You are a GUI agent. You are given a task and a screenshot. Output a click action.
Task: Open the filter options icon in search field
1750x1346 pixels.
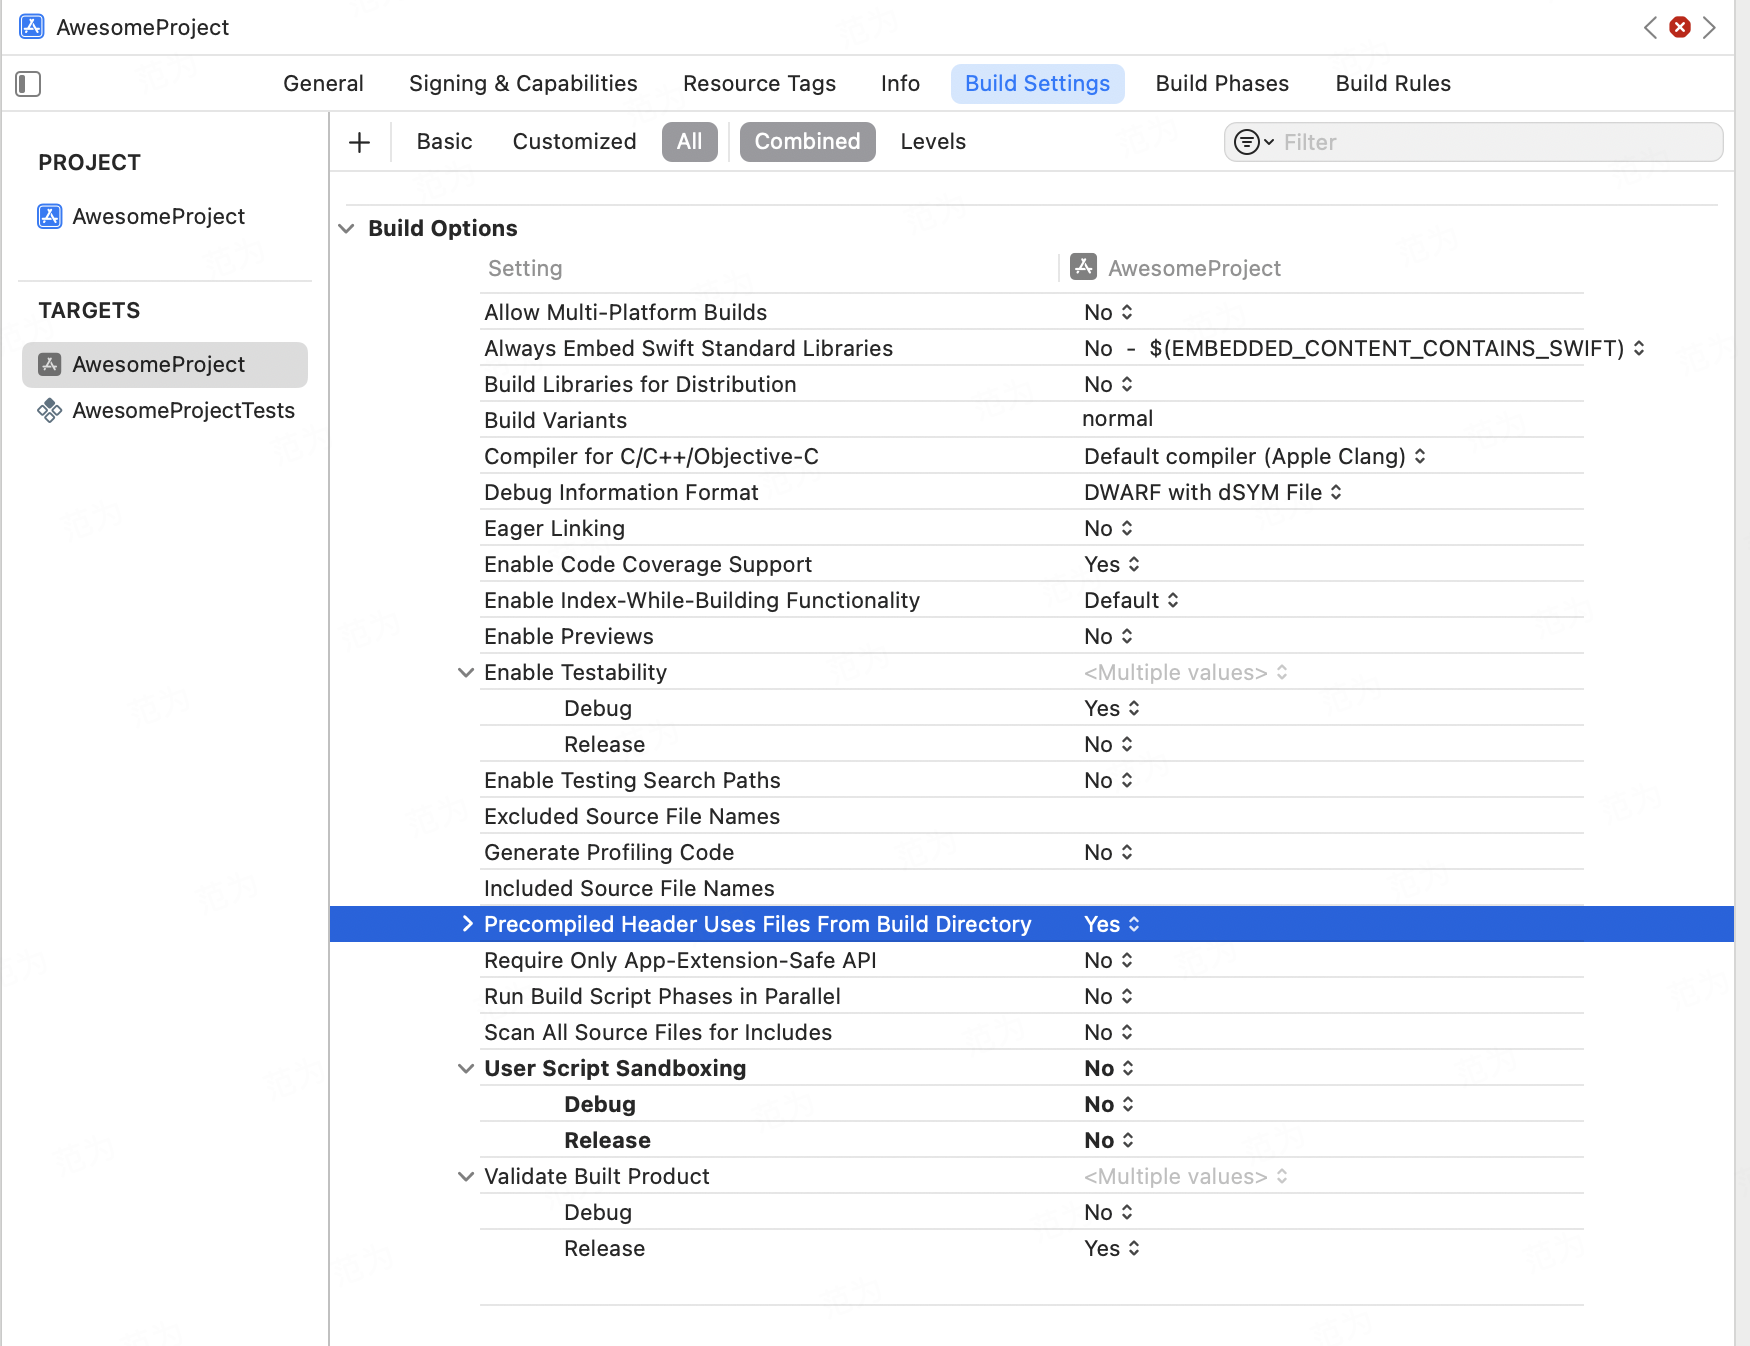point(1249,142)
